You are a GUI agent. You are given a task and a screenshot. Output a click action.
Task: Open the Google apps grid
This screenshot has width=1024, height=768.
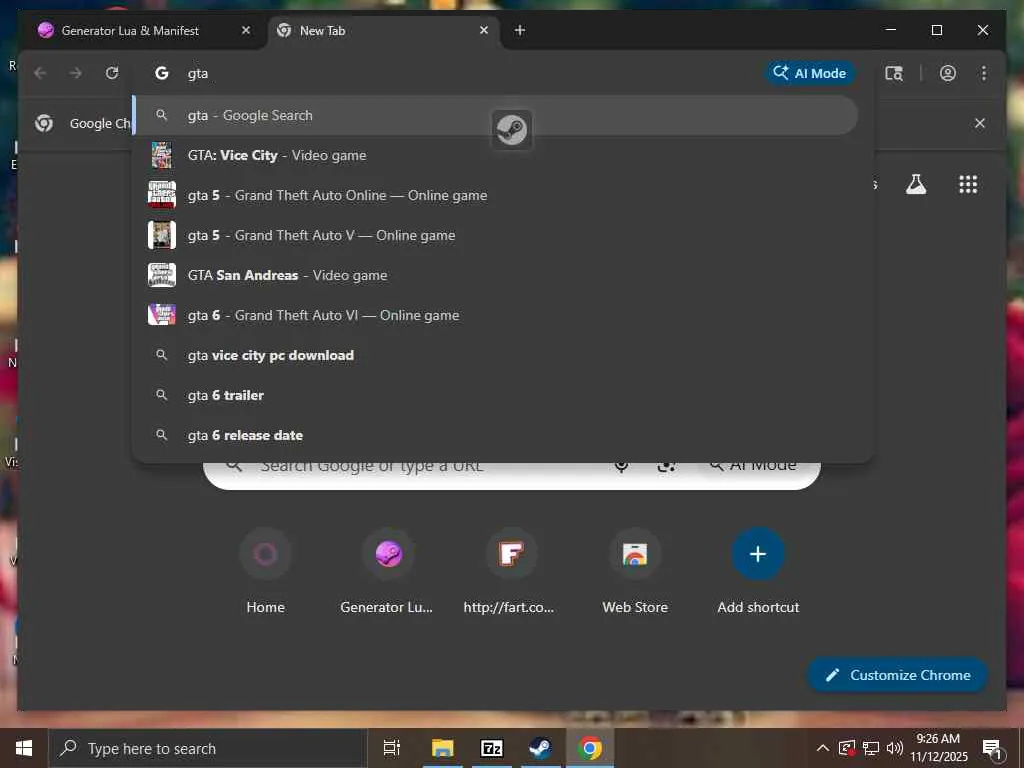[x=968, y=184]
